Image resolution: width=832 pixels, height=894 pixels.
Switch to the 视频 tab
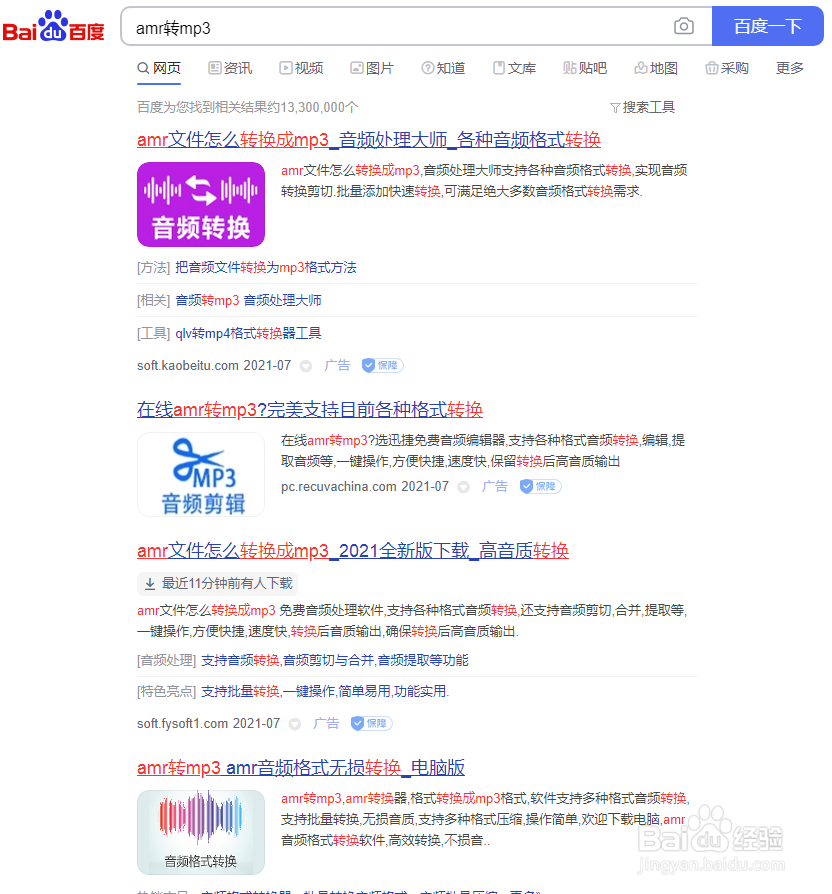(301, 68)
